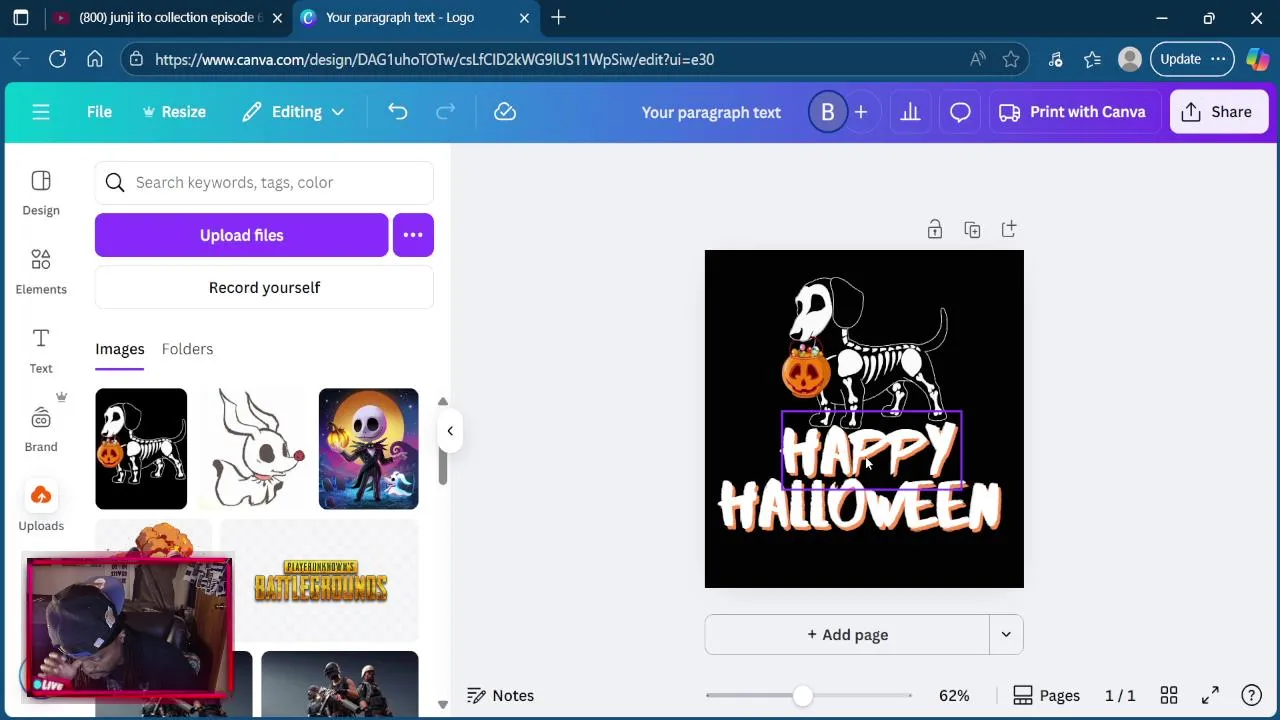The height and width of the screenshot is (720, 1280).
Task: Expand the Add page dropdown arrow
Action: point(1006,635)
